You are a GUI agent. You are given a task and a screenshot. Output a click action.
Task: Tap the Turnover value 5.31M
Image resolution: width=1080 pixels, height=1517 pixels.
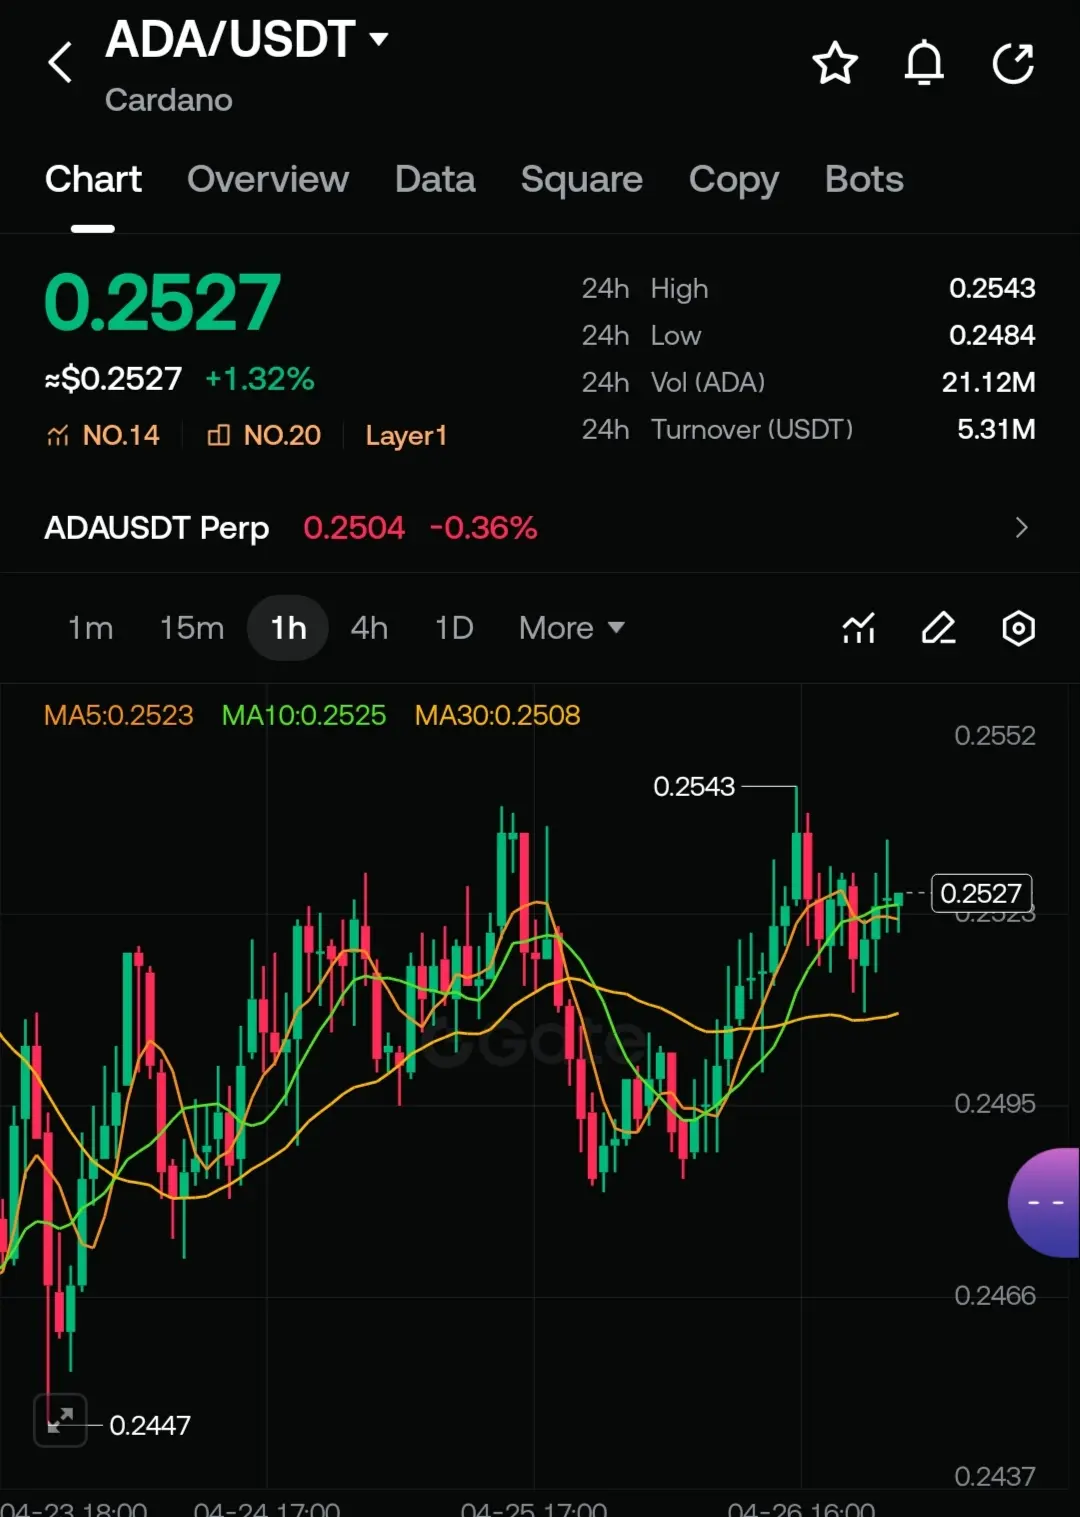996,429
